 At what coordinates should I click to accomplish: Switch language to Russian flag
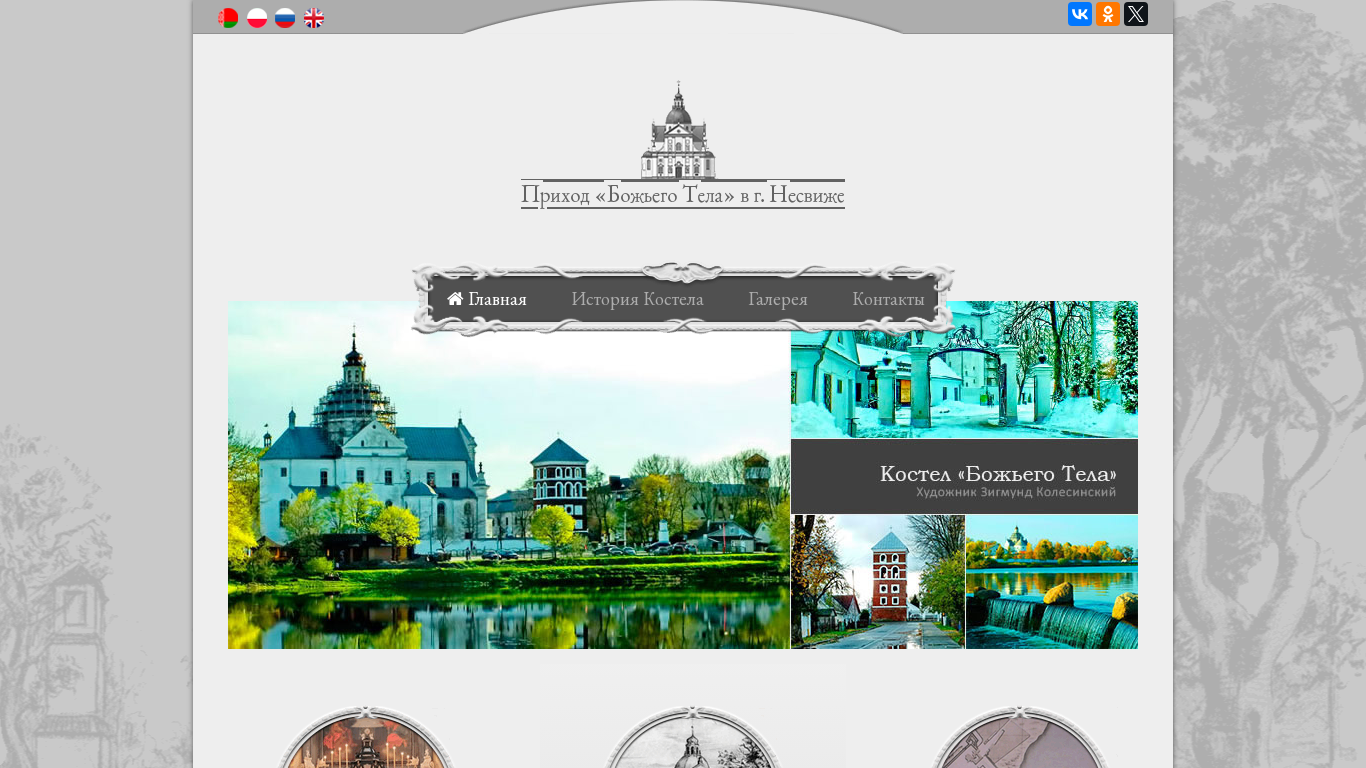coord(285,18)
